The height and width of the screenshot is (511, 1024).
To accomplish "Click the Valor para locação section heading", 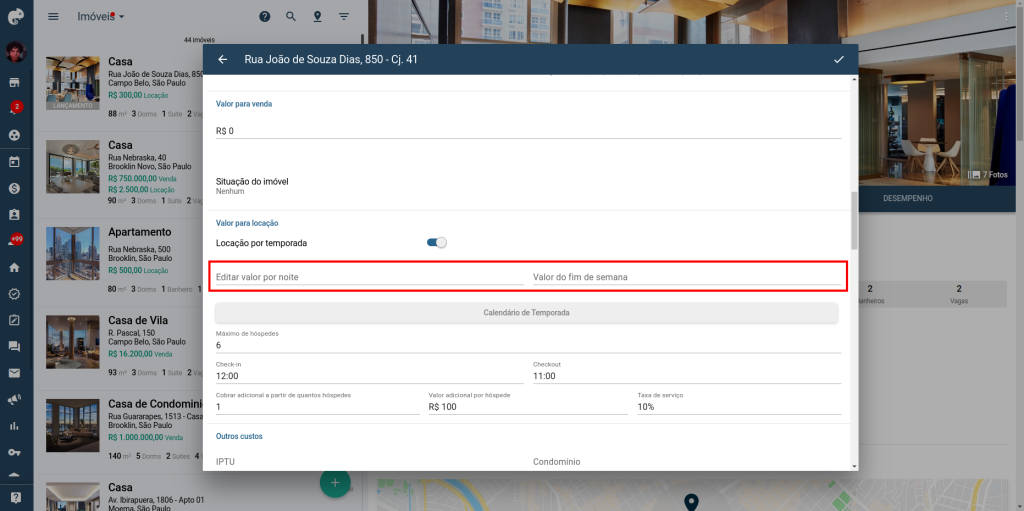I will pyautogui.click(x=248, y=223).
